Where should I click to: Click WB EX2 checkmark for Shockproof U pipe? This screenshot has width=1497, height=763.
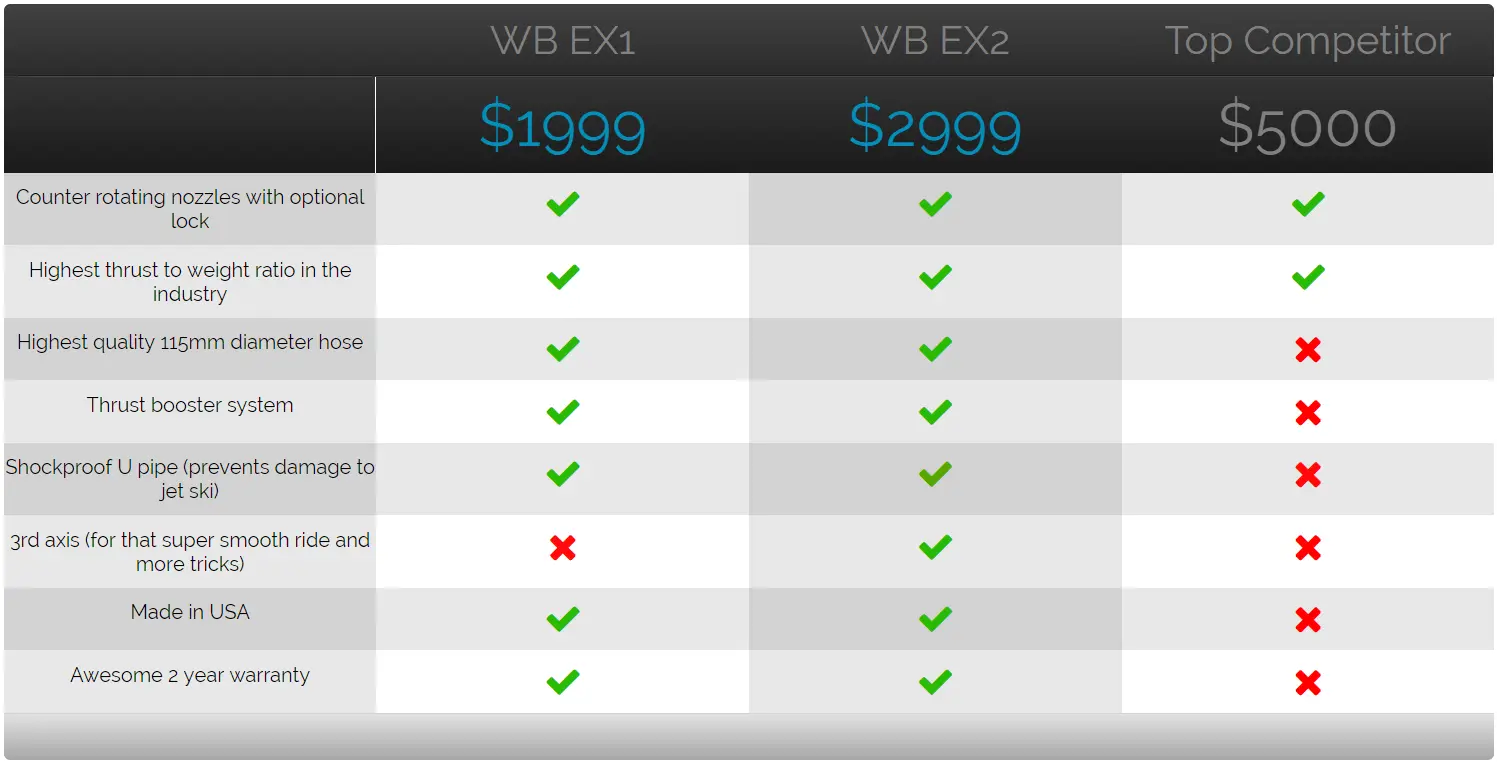tap(935, 473)
